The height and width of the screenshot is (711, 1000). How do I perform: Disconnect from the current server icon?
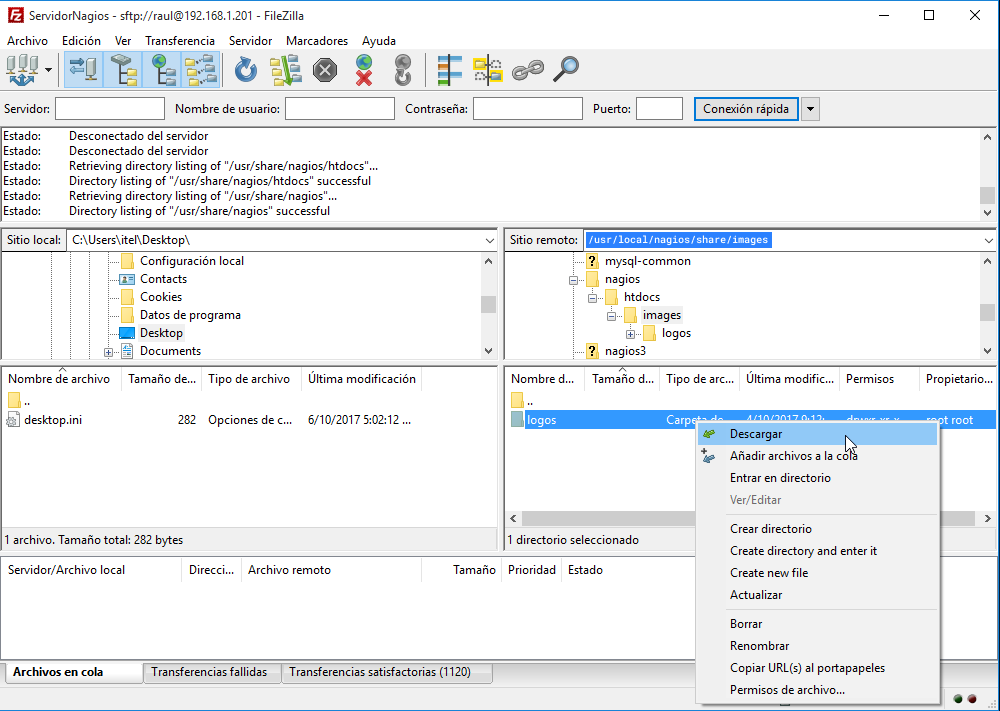pos(363,70)
